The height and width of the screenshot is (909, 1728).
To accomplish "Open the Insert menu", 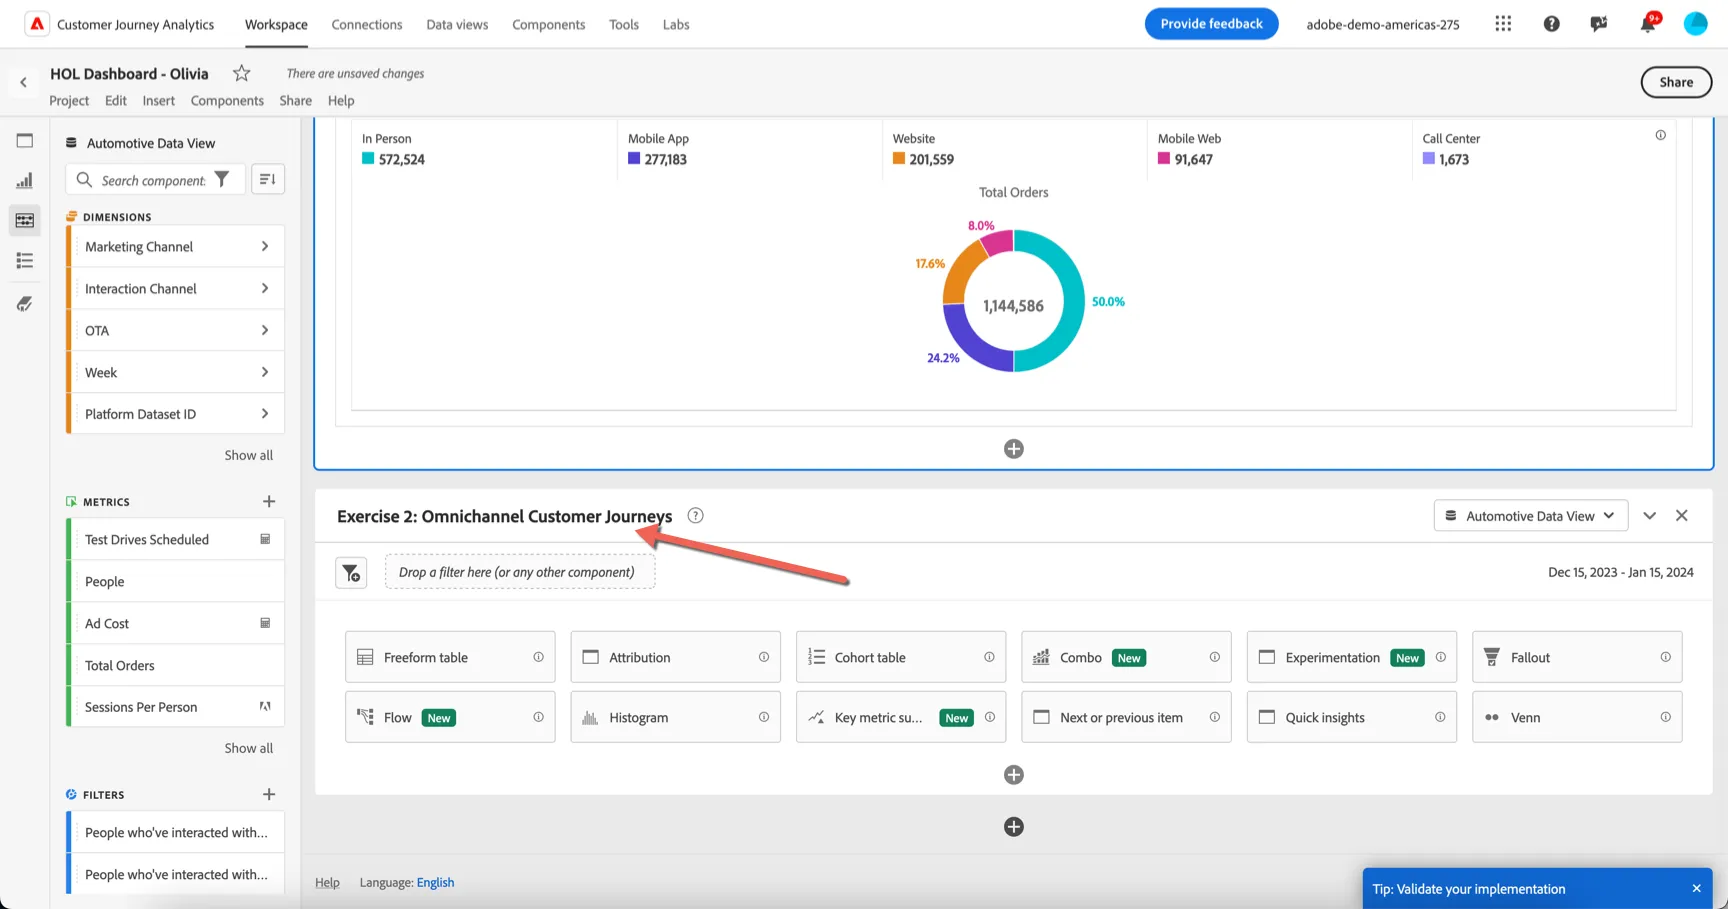I will pos(158,100).
